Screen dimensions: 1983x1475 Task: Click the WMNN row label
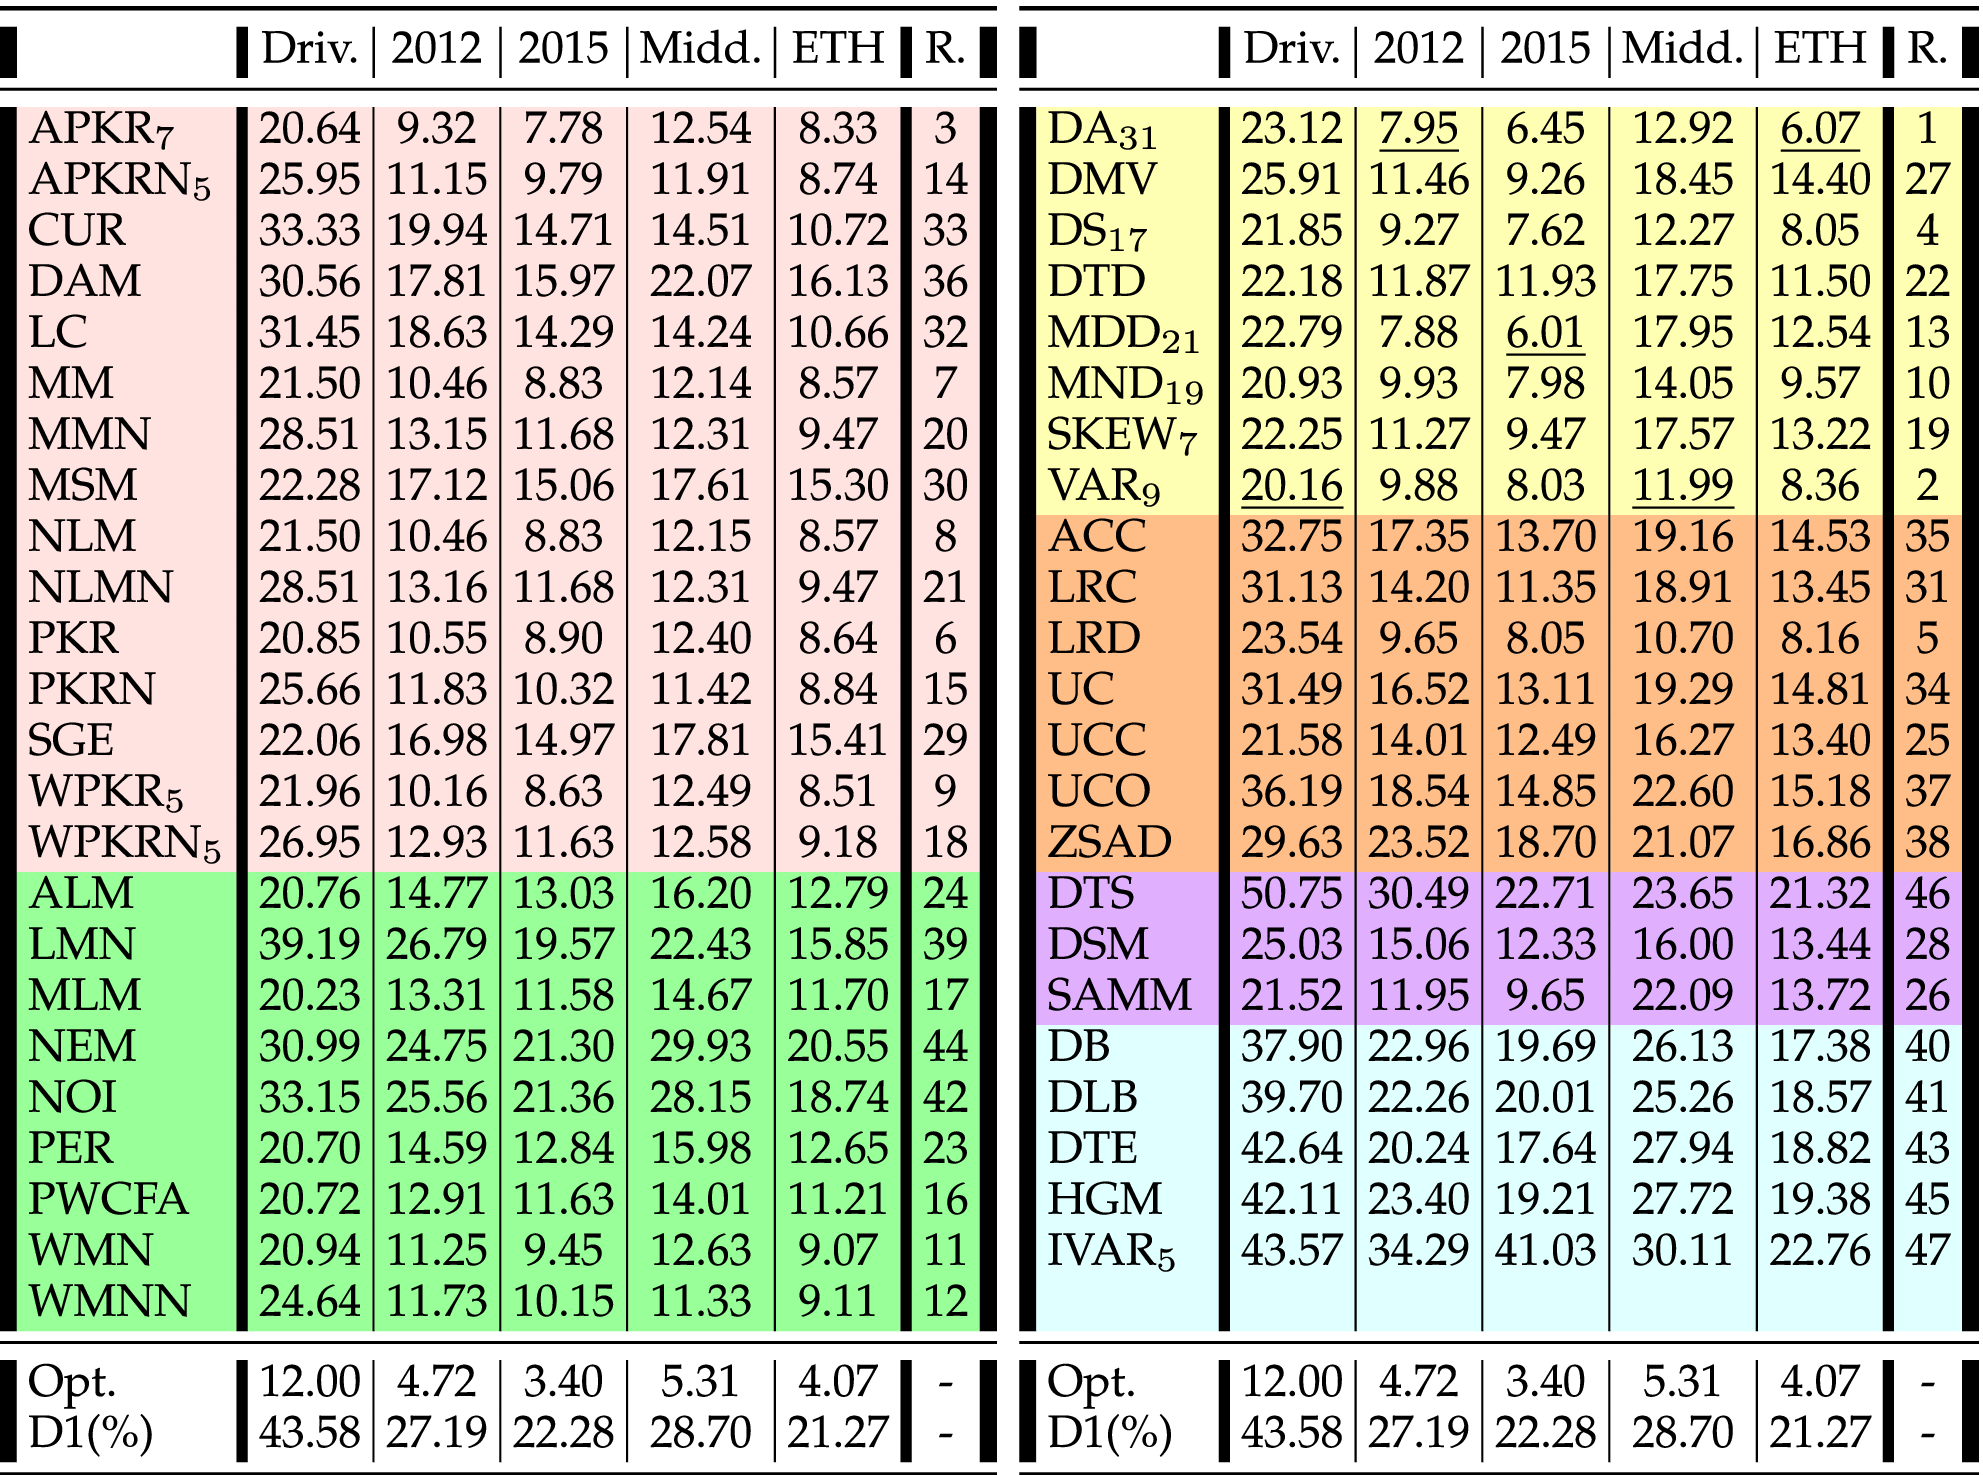[x=109, y=1301]
